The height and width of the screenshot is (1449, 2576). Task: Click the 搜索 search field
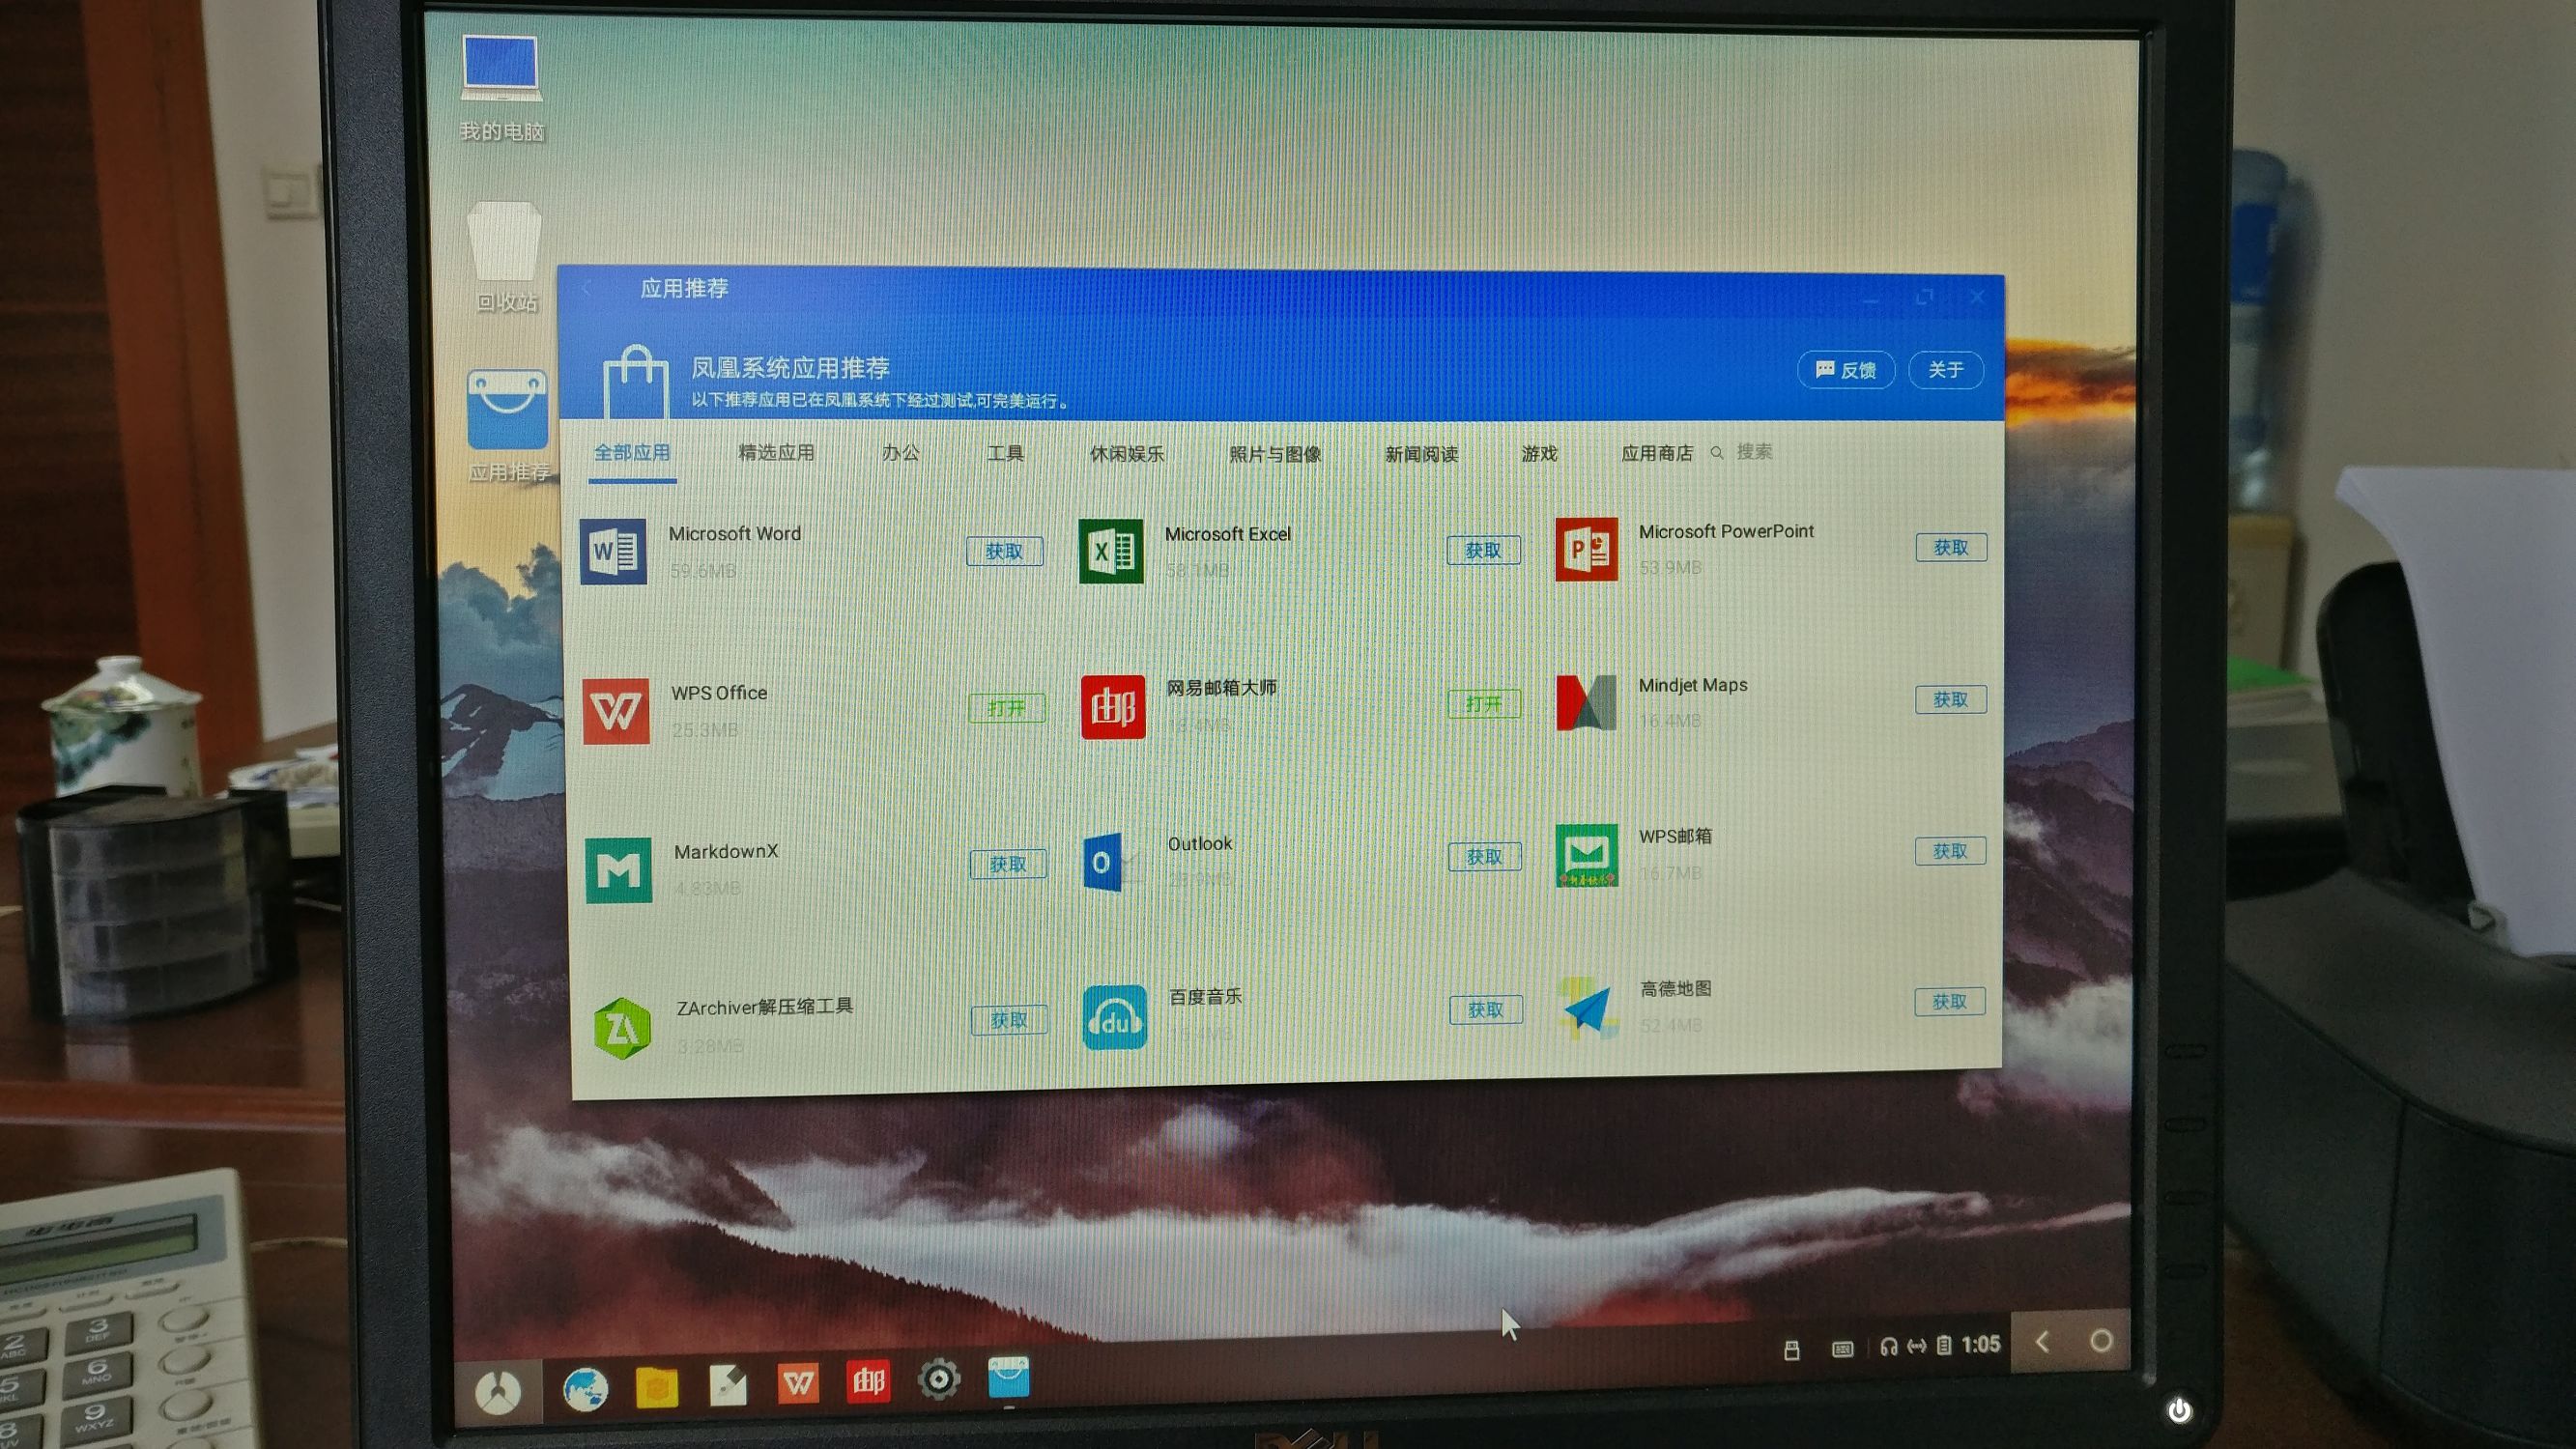(1754, 452)
